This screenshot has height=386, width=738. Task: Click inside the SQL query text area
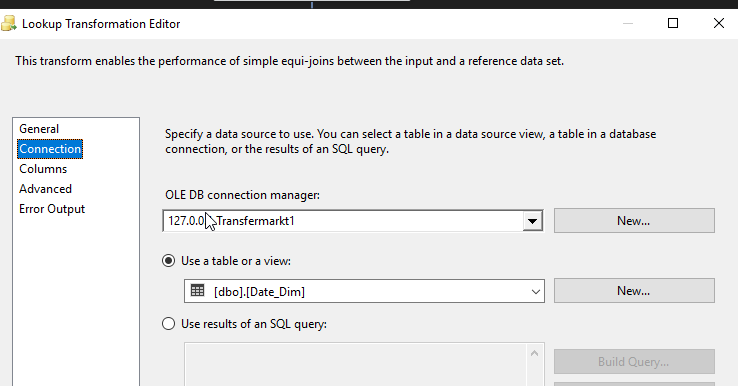pyautogui.click(x=356, y=365)
